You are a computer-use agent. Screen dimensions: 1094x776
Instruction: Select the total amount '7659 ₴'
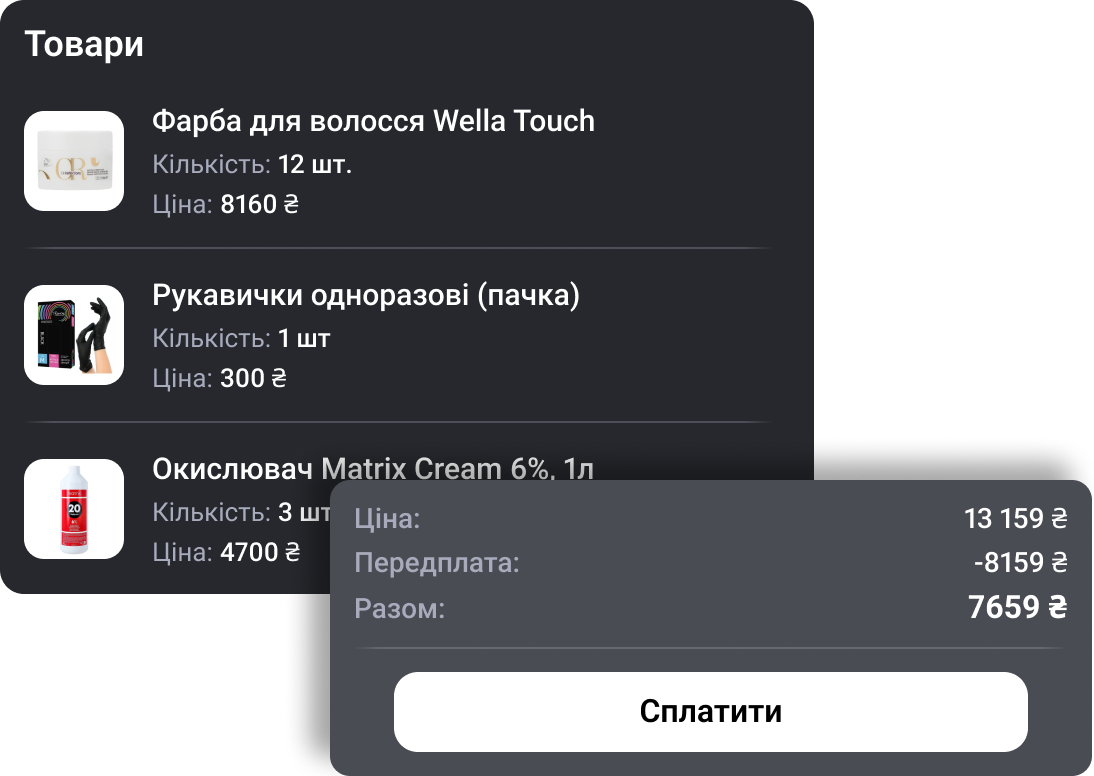coord(1011,607)
